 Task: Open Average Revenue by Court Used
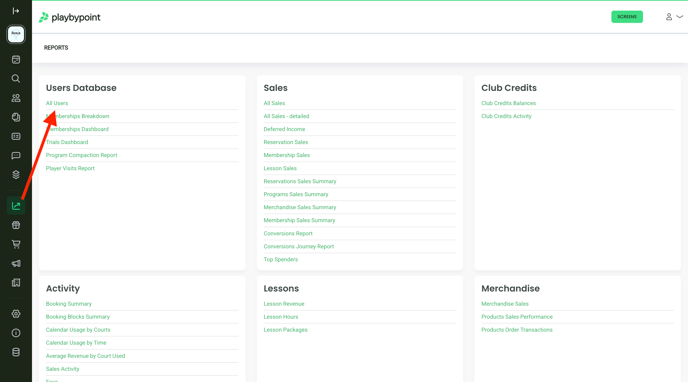85,356
